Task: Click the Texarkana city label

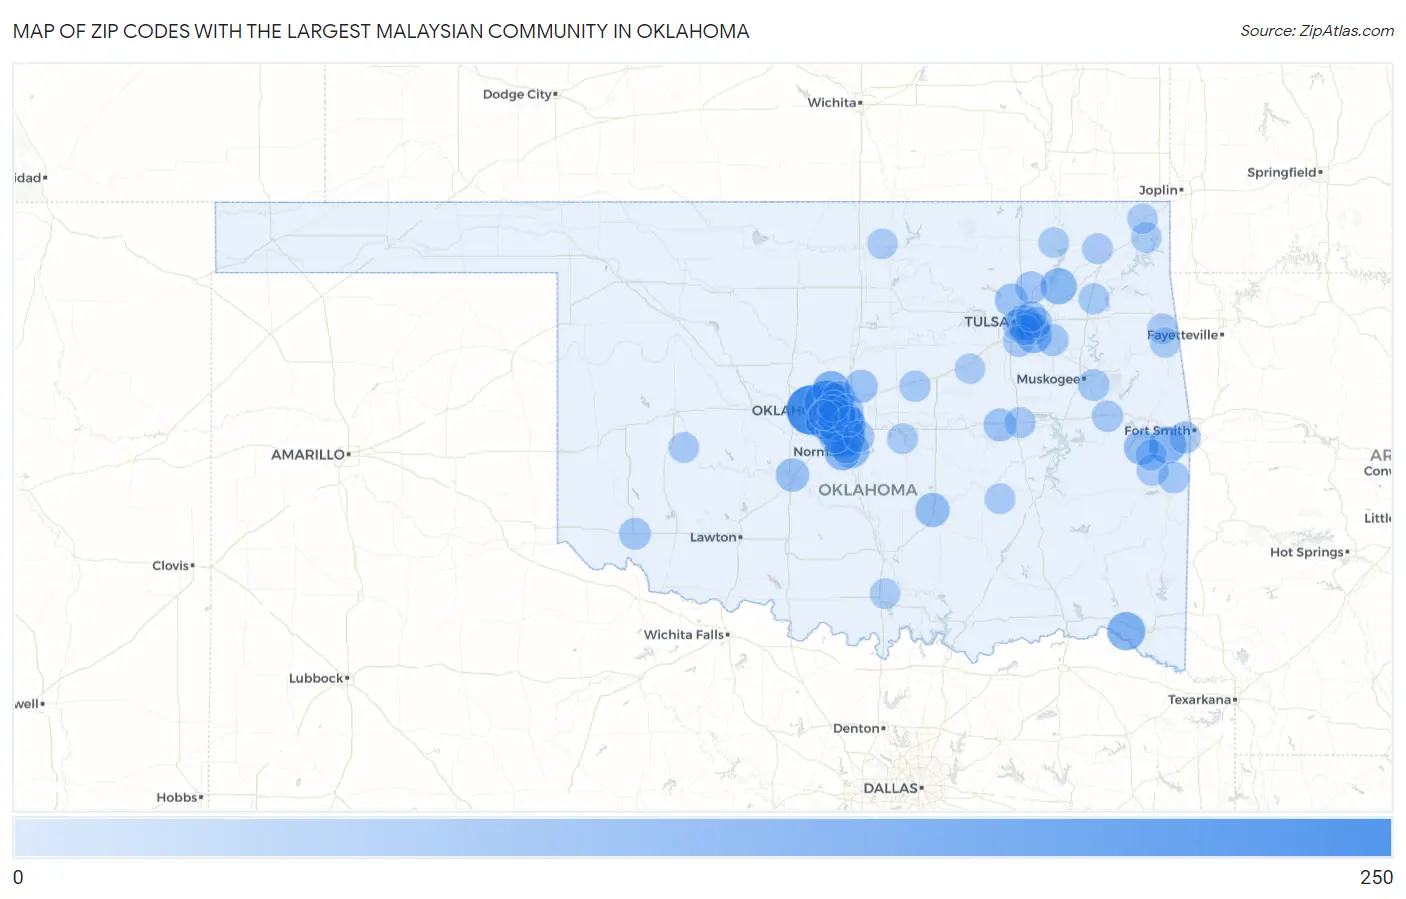Action: (1200, 700)
